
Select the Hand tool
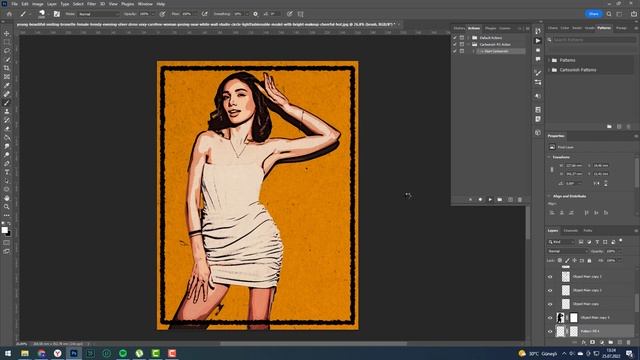7,198
